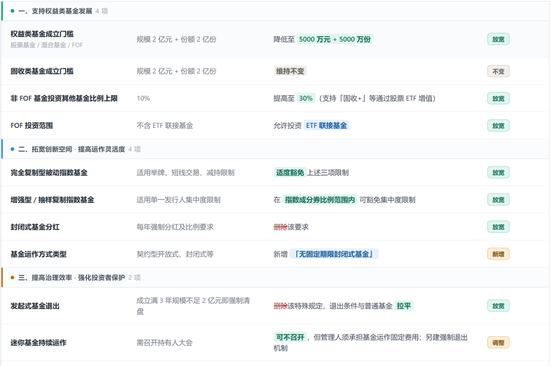Click old rule 需召开持有人大会
Screen dimensions: 550x366
point(165,342)
